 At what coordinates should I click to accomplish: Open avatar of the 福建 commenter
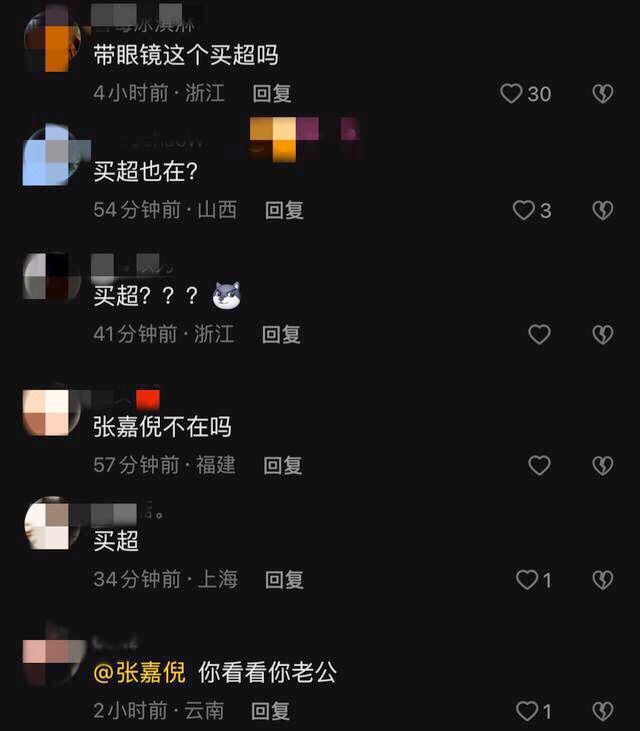[x=51, y=412]
